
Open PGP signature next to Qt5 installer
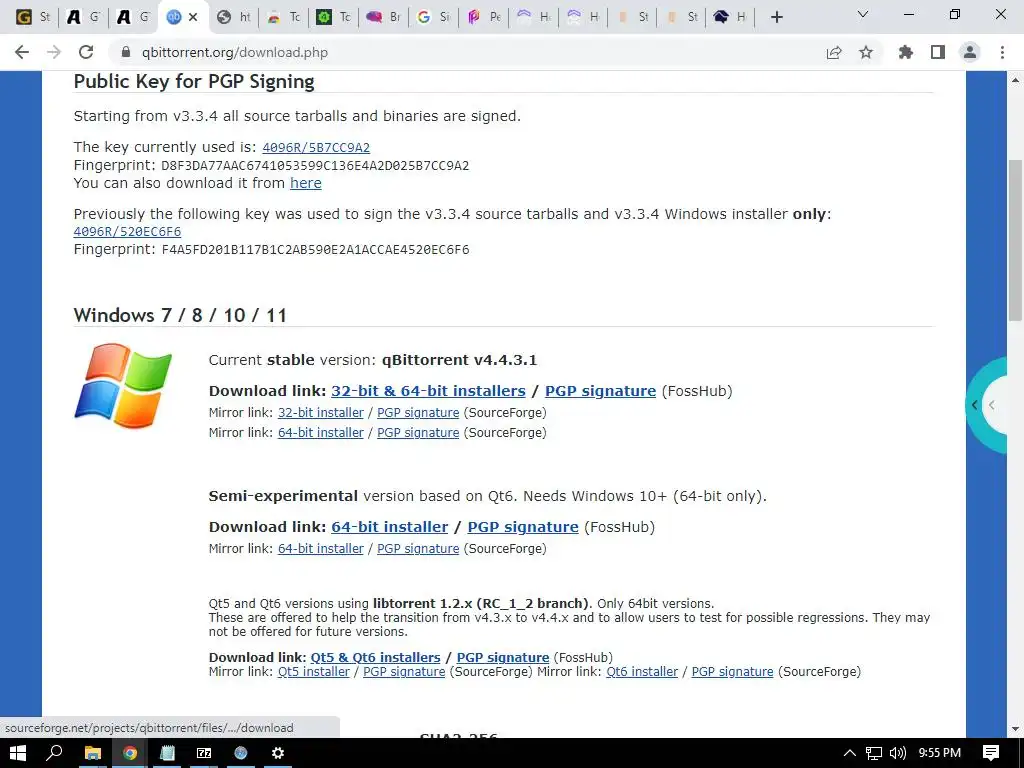(404, 671)
